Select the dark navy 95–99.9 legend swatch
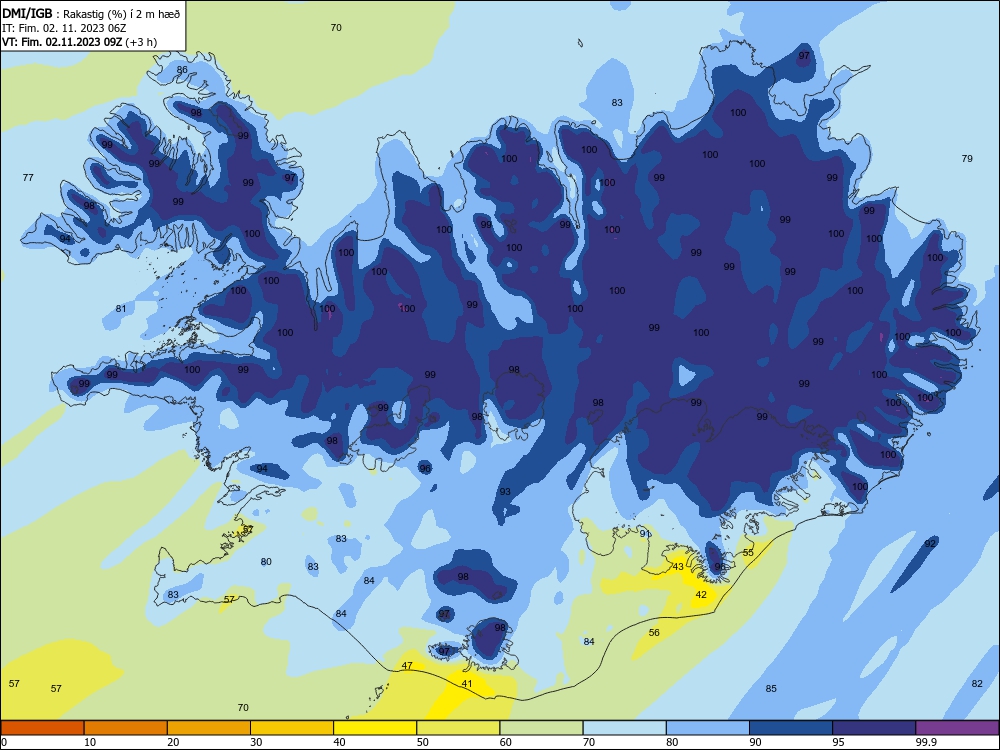This screenshot has height=750, width=1000. coord(874,728)
